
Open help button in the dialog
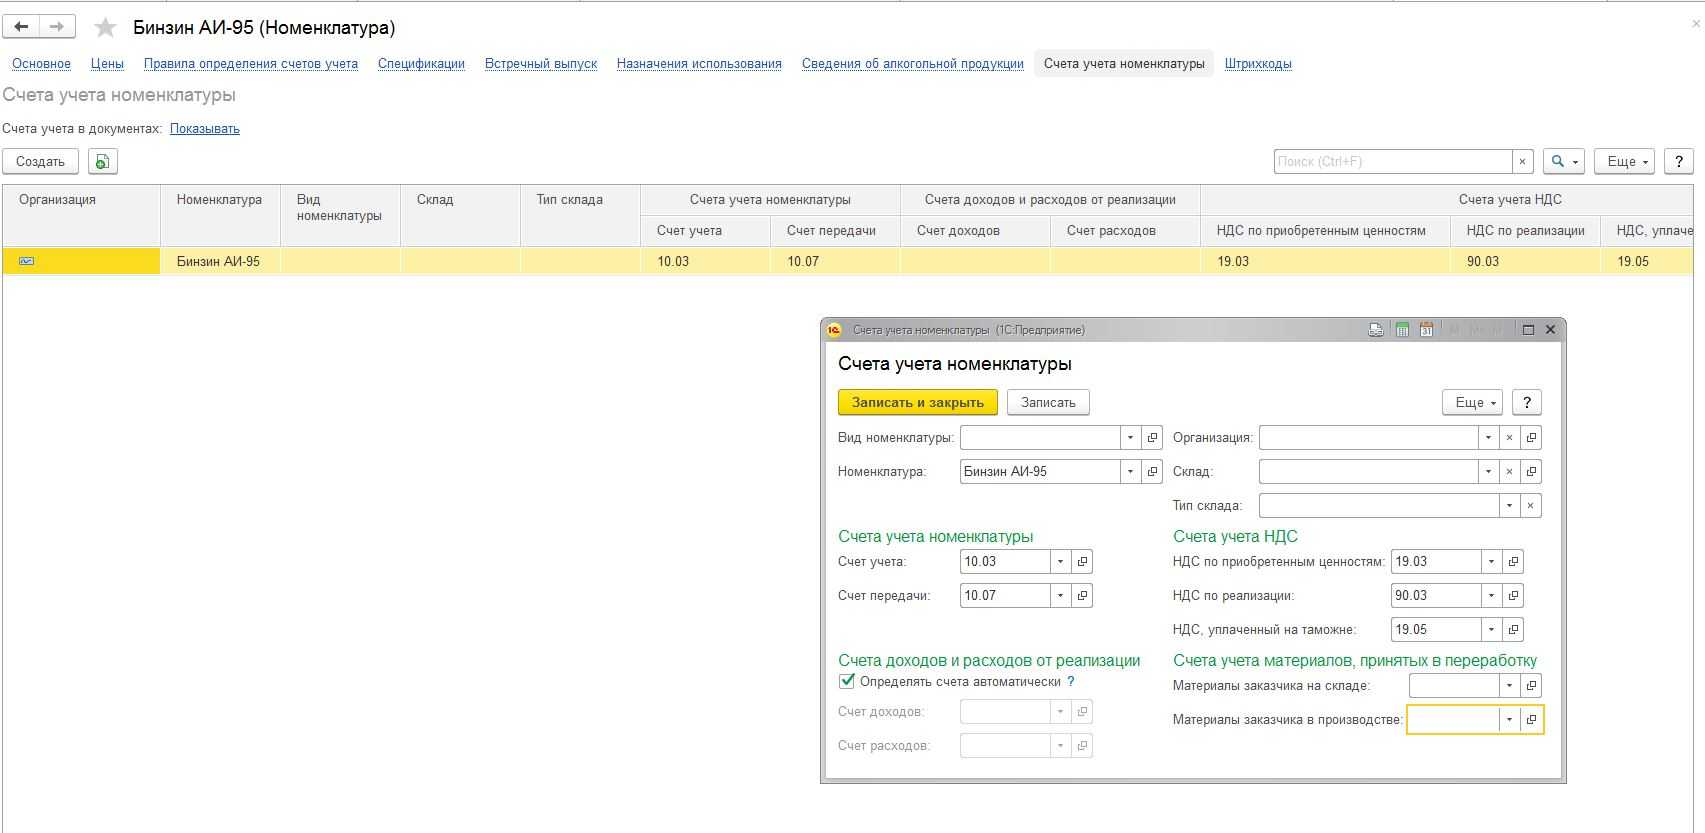click(x=1526, y=402)
